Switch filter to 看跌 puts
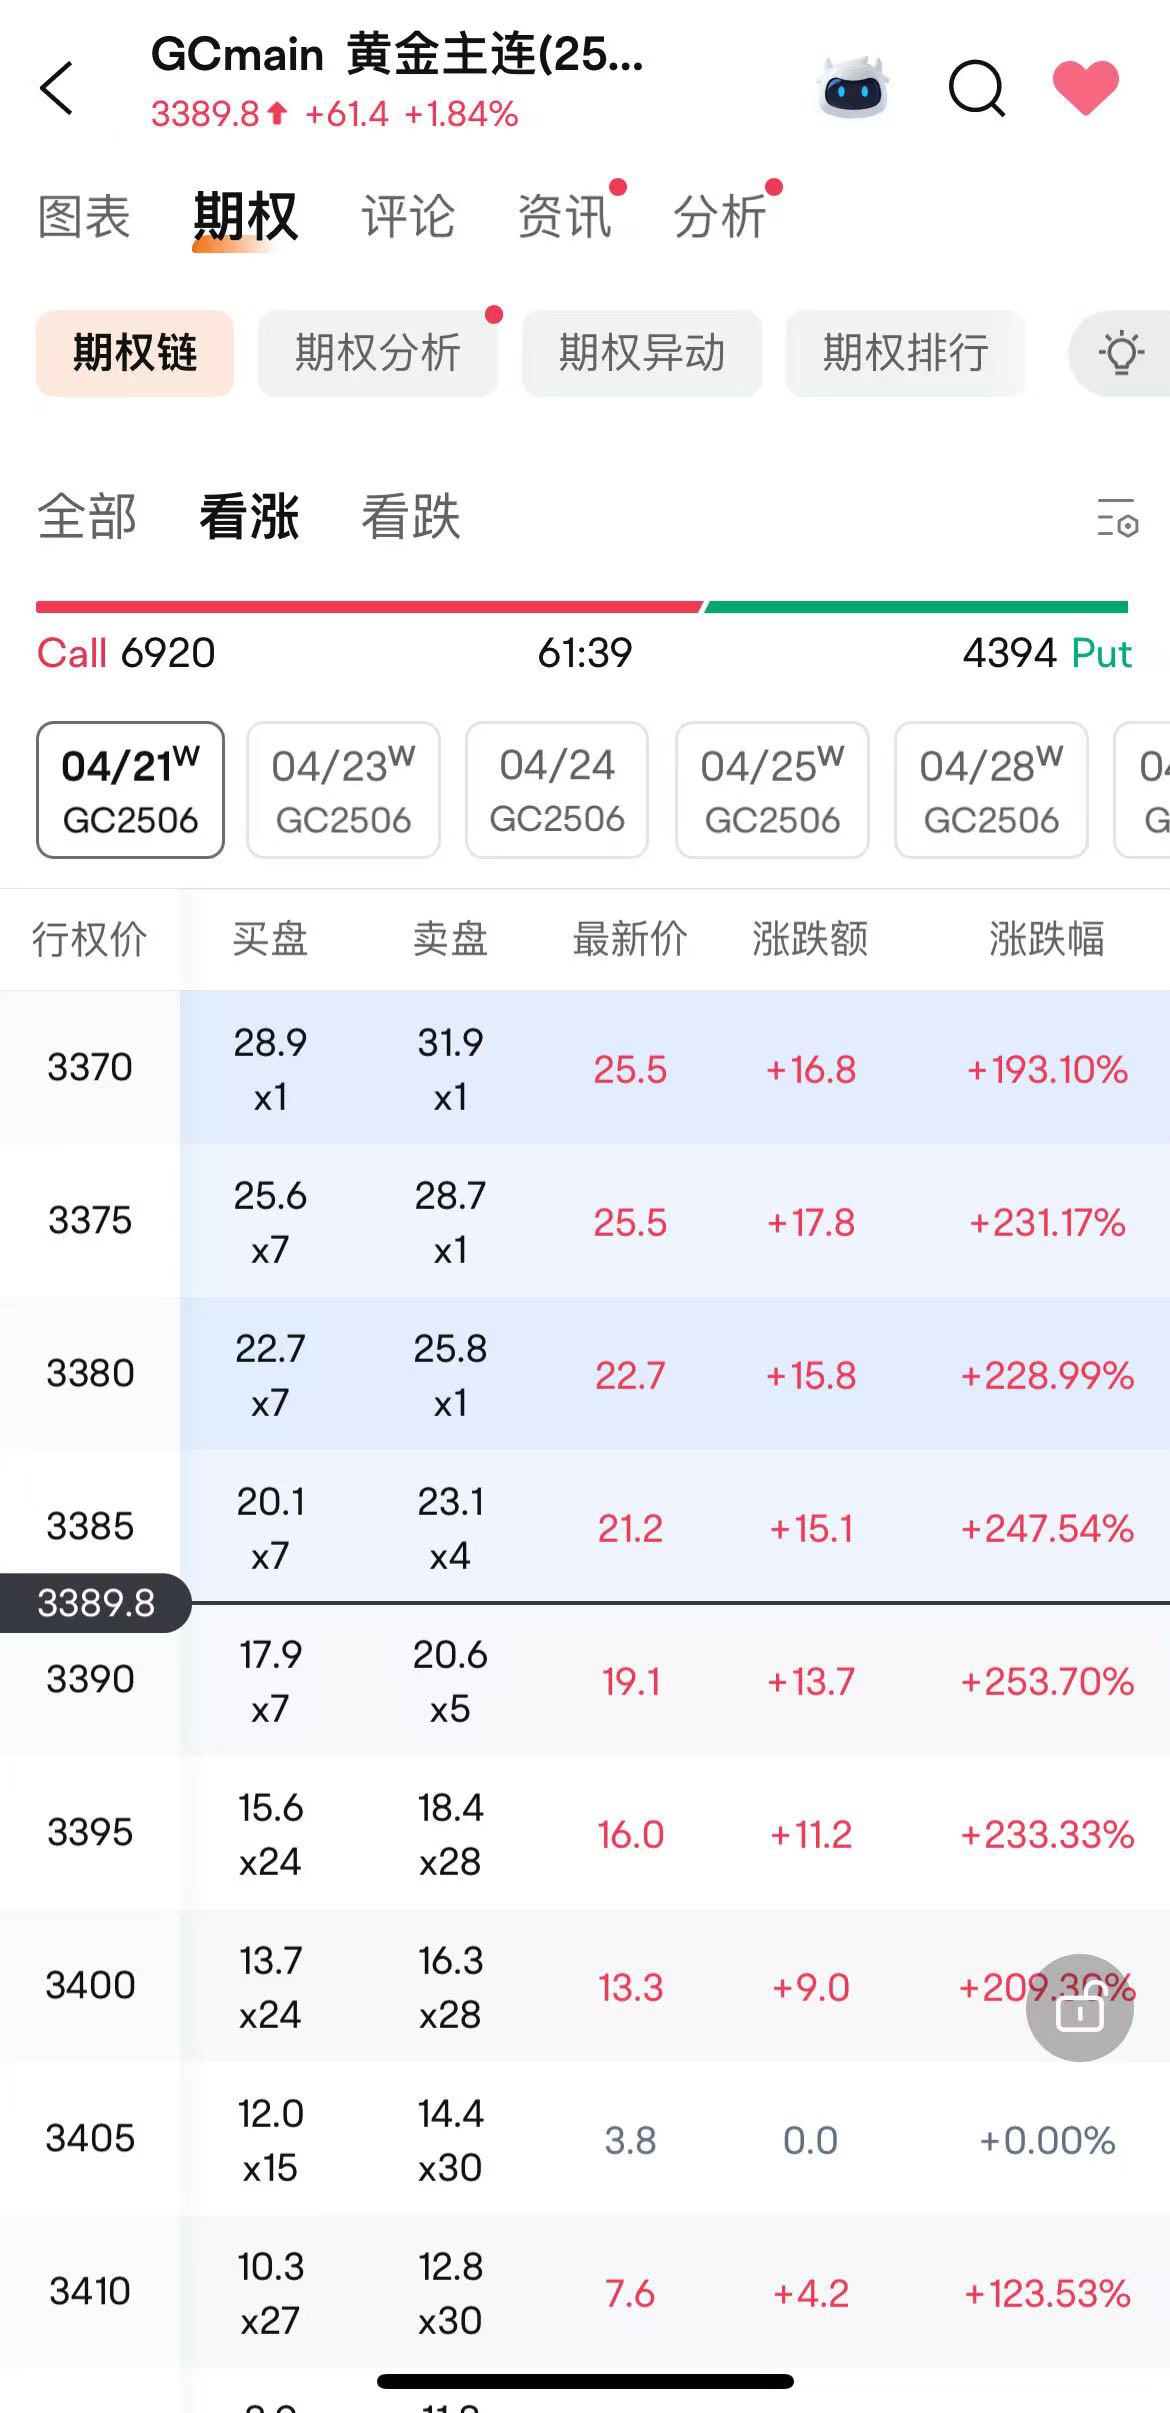Viewport: 1170px width, 2413px height. coord(411,518)
